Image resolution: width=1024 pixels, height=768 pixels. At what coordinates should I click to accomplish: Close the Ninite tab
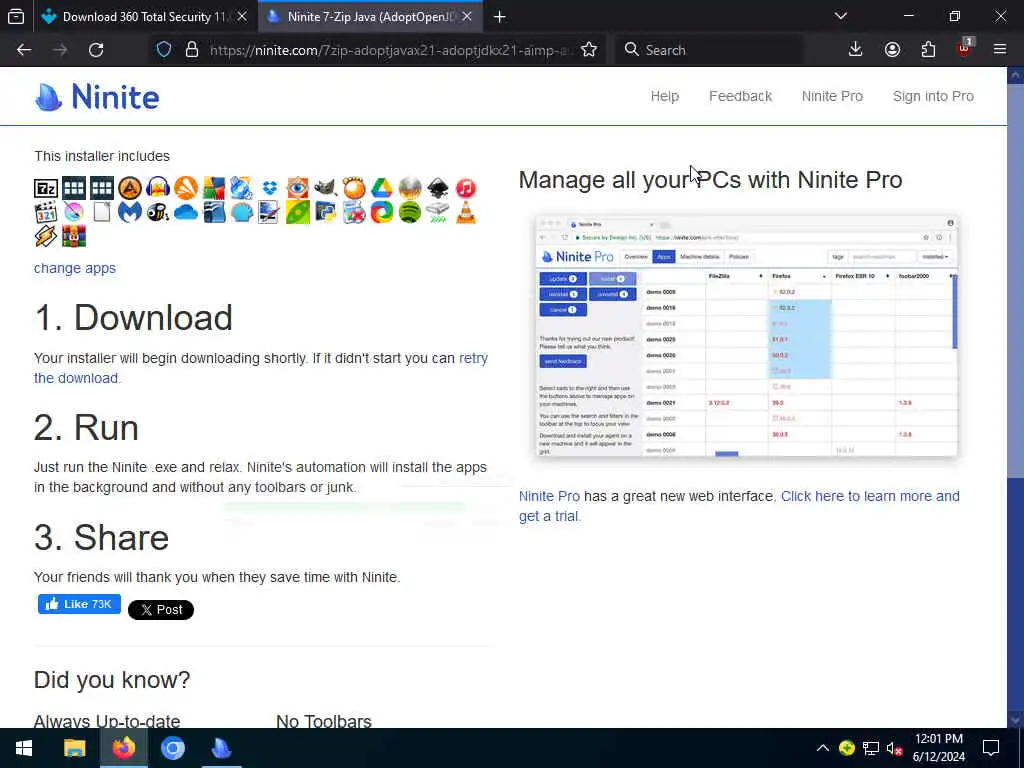(x=467, y=17)
